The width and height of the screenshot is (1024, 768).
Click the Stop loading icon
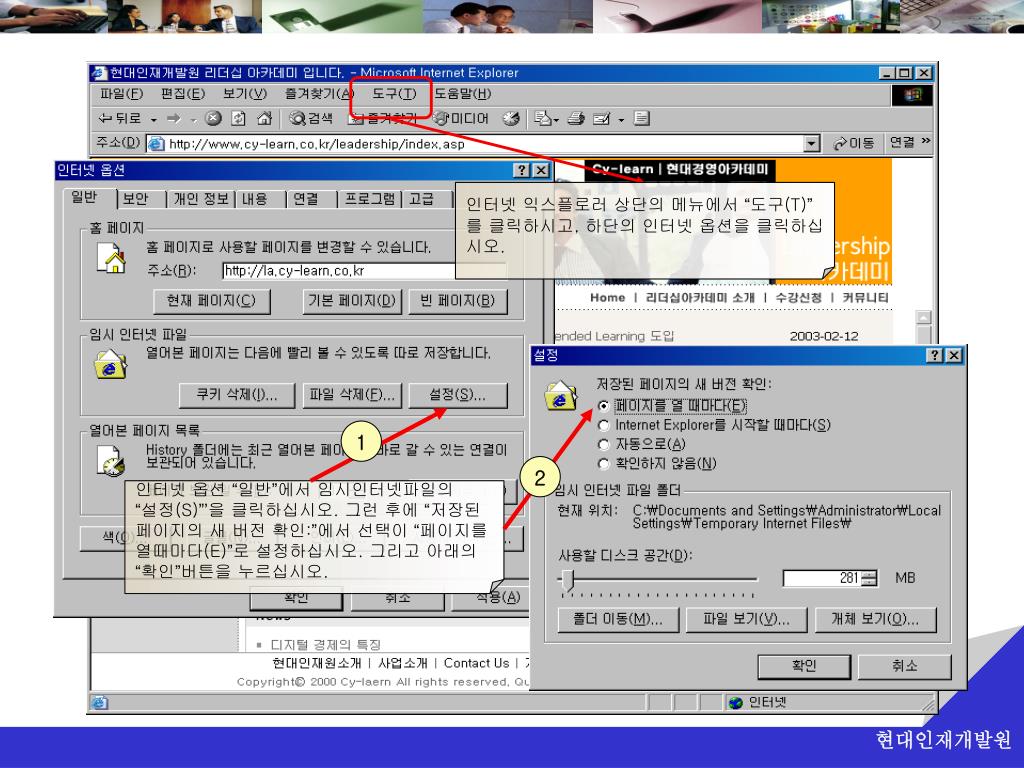click(213, 118)
